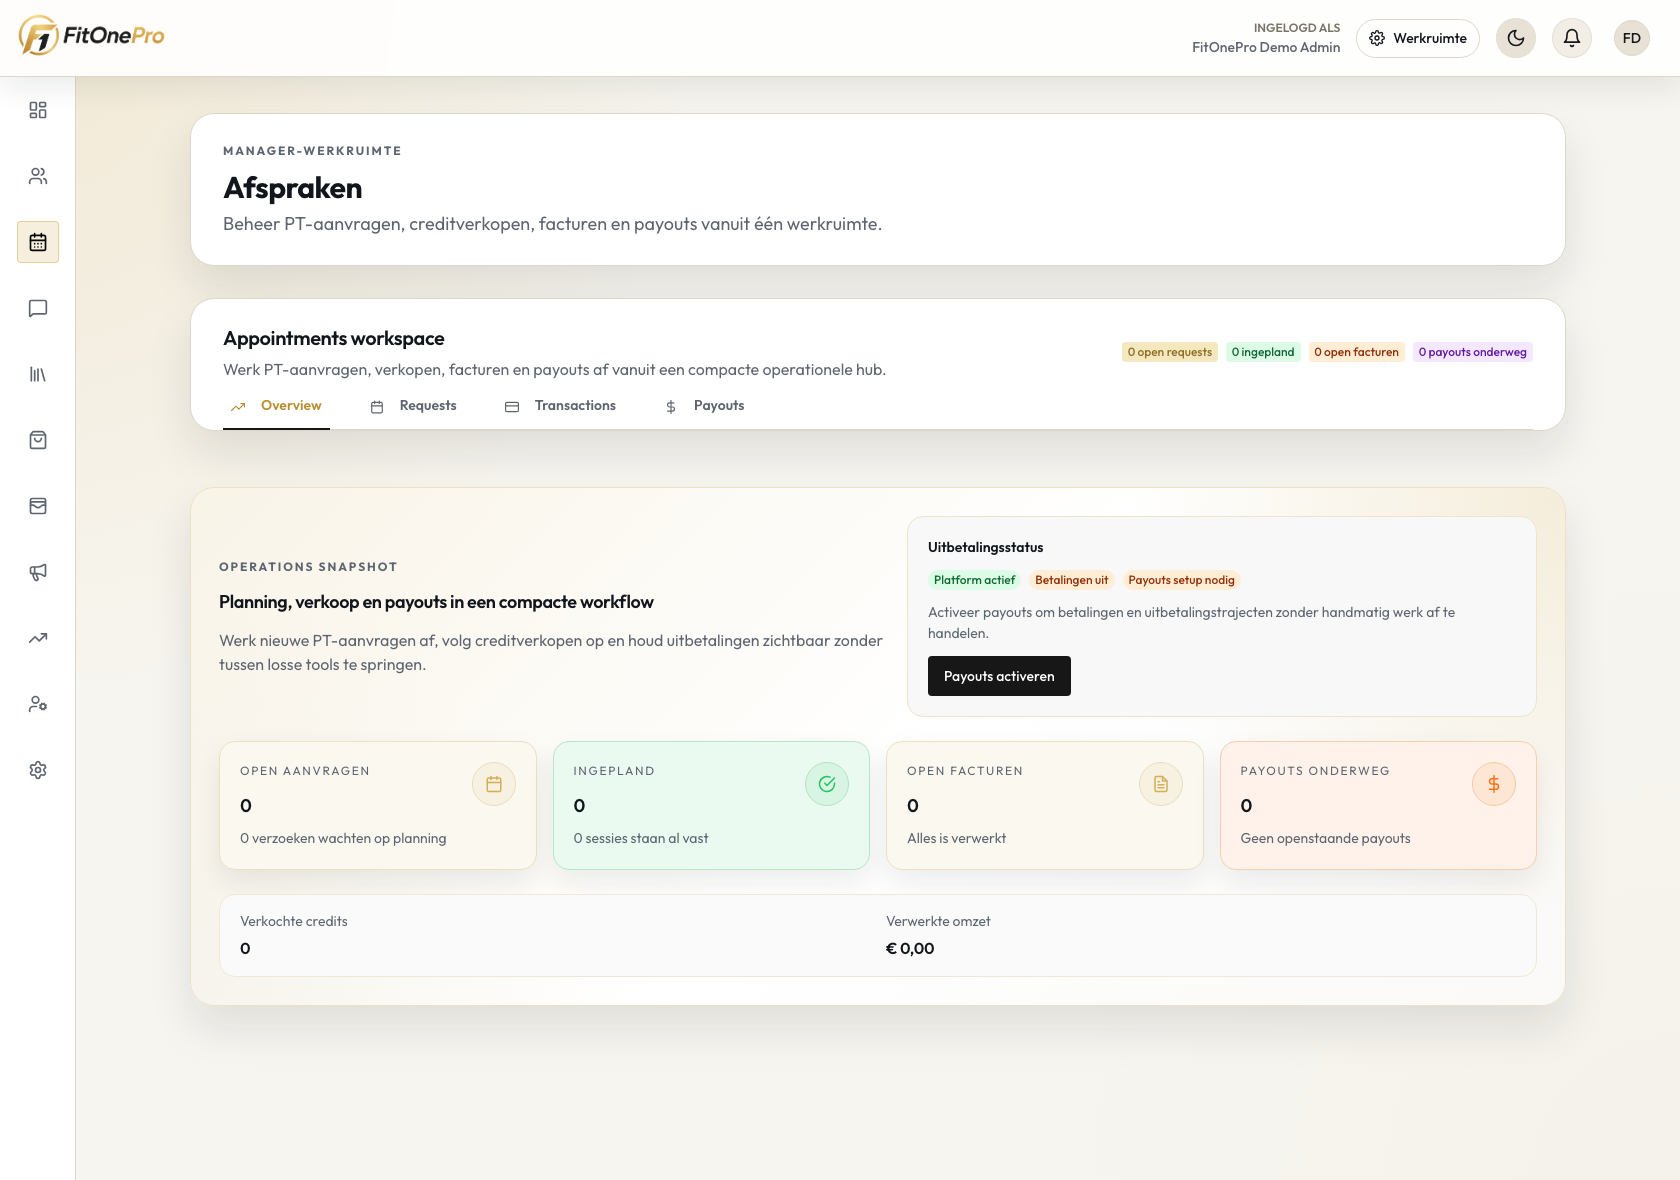Click '0 verzoeken wachten op planning' text
This screenshot has width=1680, height=1180.
pyautogui.click(x=343, y=838)
